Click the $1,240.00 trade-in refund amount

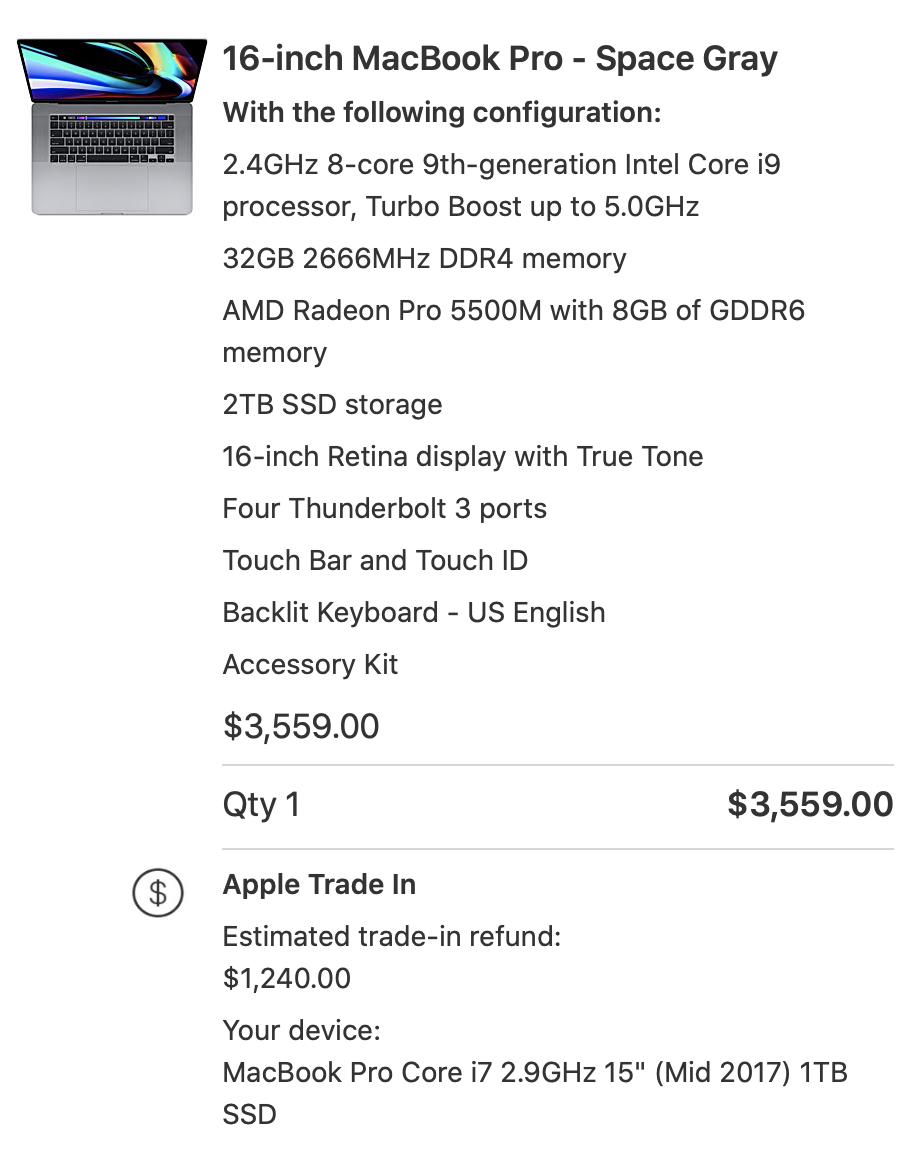(x=287, y=979)
